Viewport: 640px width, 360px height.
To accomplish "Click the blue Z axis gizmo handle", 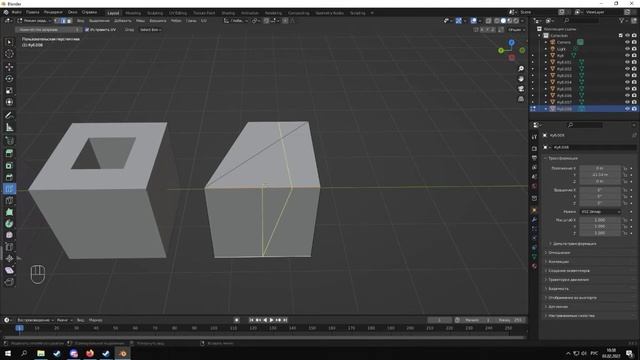I will pos(511,42).
